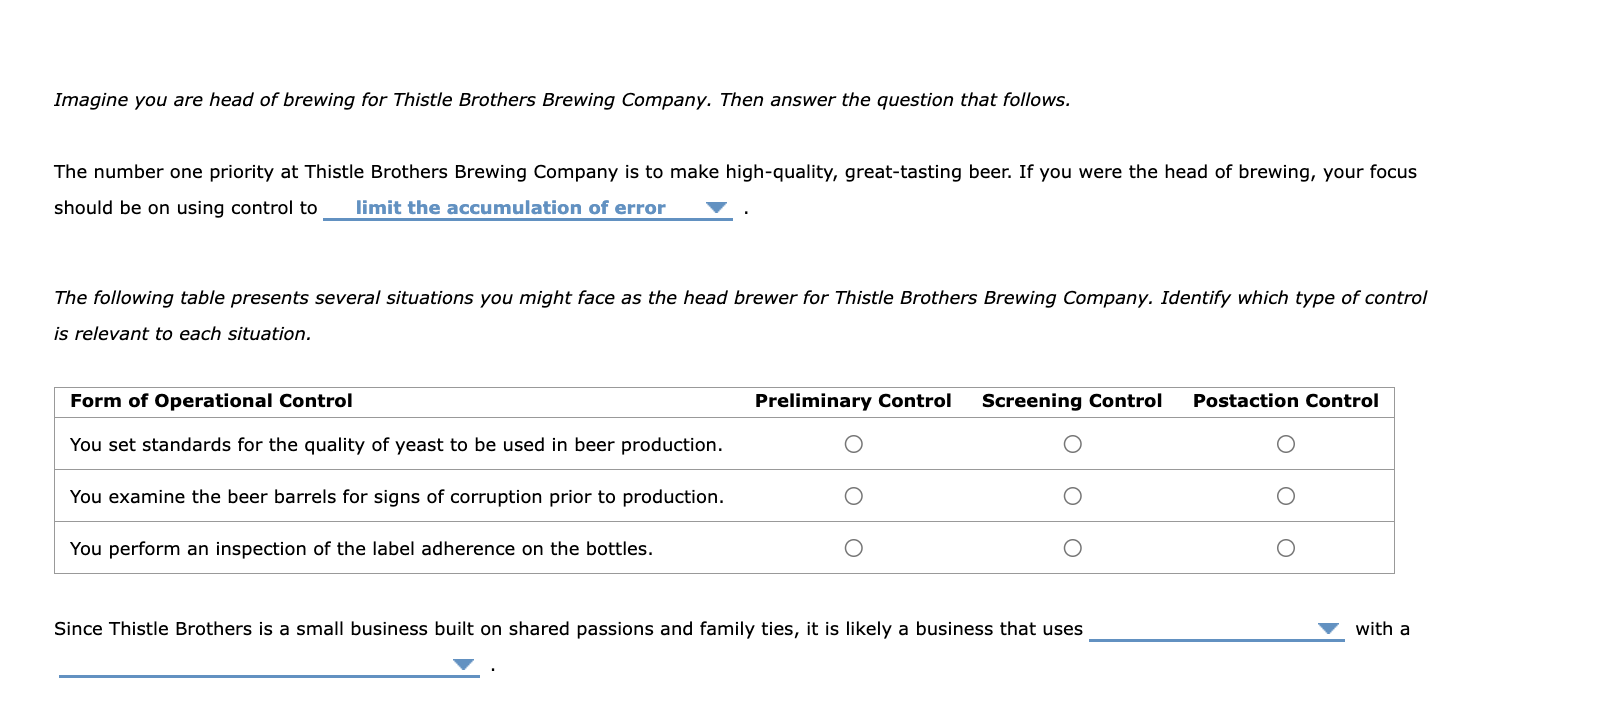The width and height of the screenshot is (1604, 714).
Task: Open the 'limit the accumulation of error' dropdown
Action: [x=510, y=208]
